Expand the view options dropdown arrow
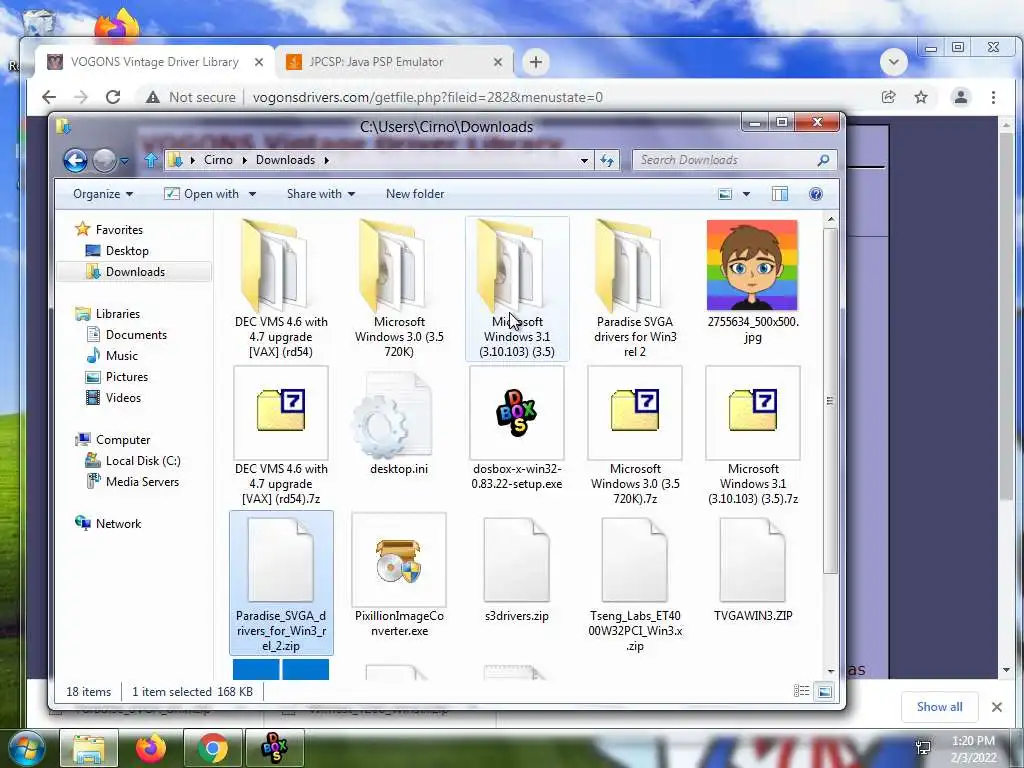Image resolution: width=1024 pixels, height=768 pixels. (x=746, y=194)
